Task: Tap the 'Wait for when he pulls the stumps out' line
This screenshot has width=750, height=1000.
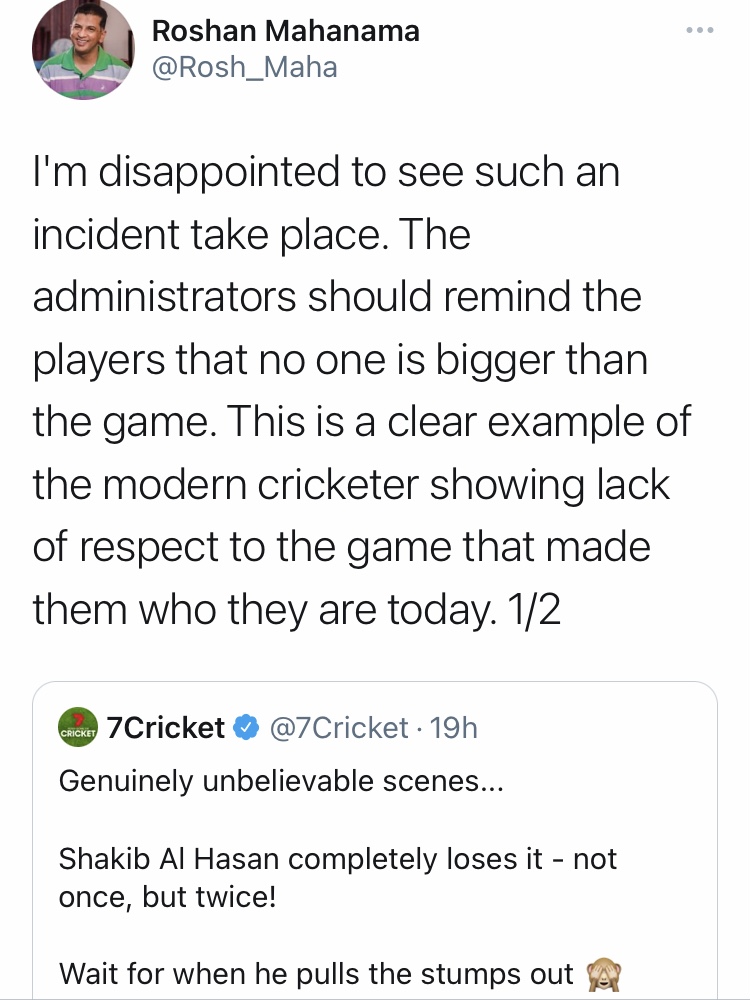Action: point(316,974)
